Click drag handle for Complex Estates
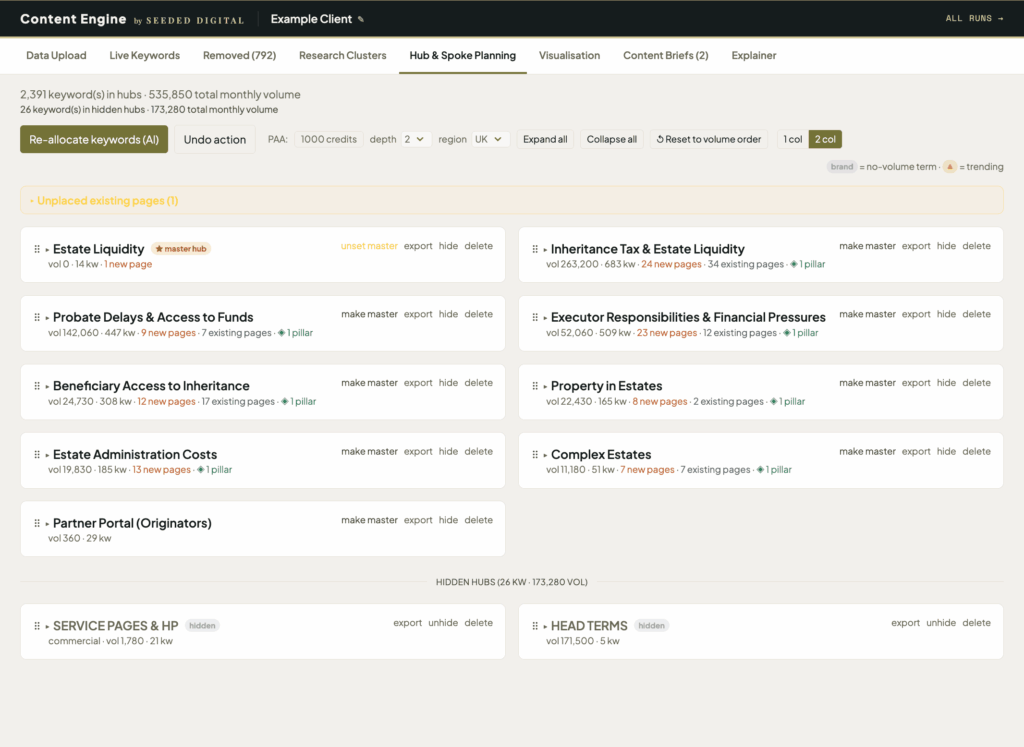The width and height of the screenshot is (1024, 747). (535, 454)
